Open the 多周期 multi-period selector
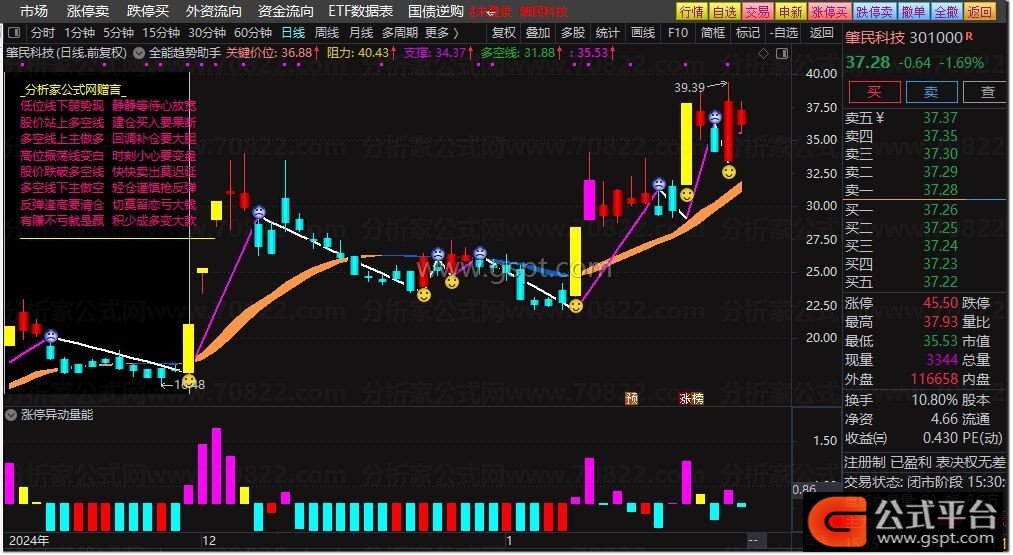 tap(399, 32)
